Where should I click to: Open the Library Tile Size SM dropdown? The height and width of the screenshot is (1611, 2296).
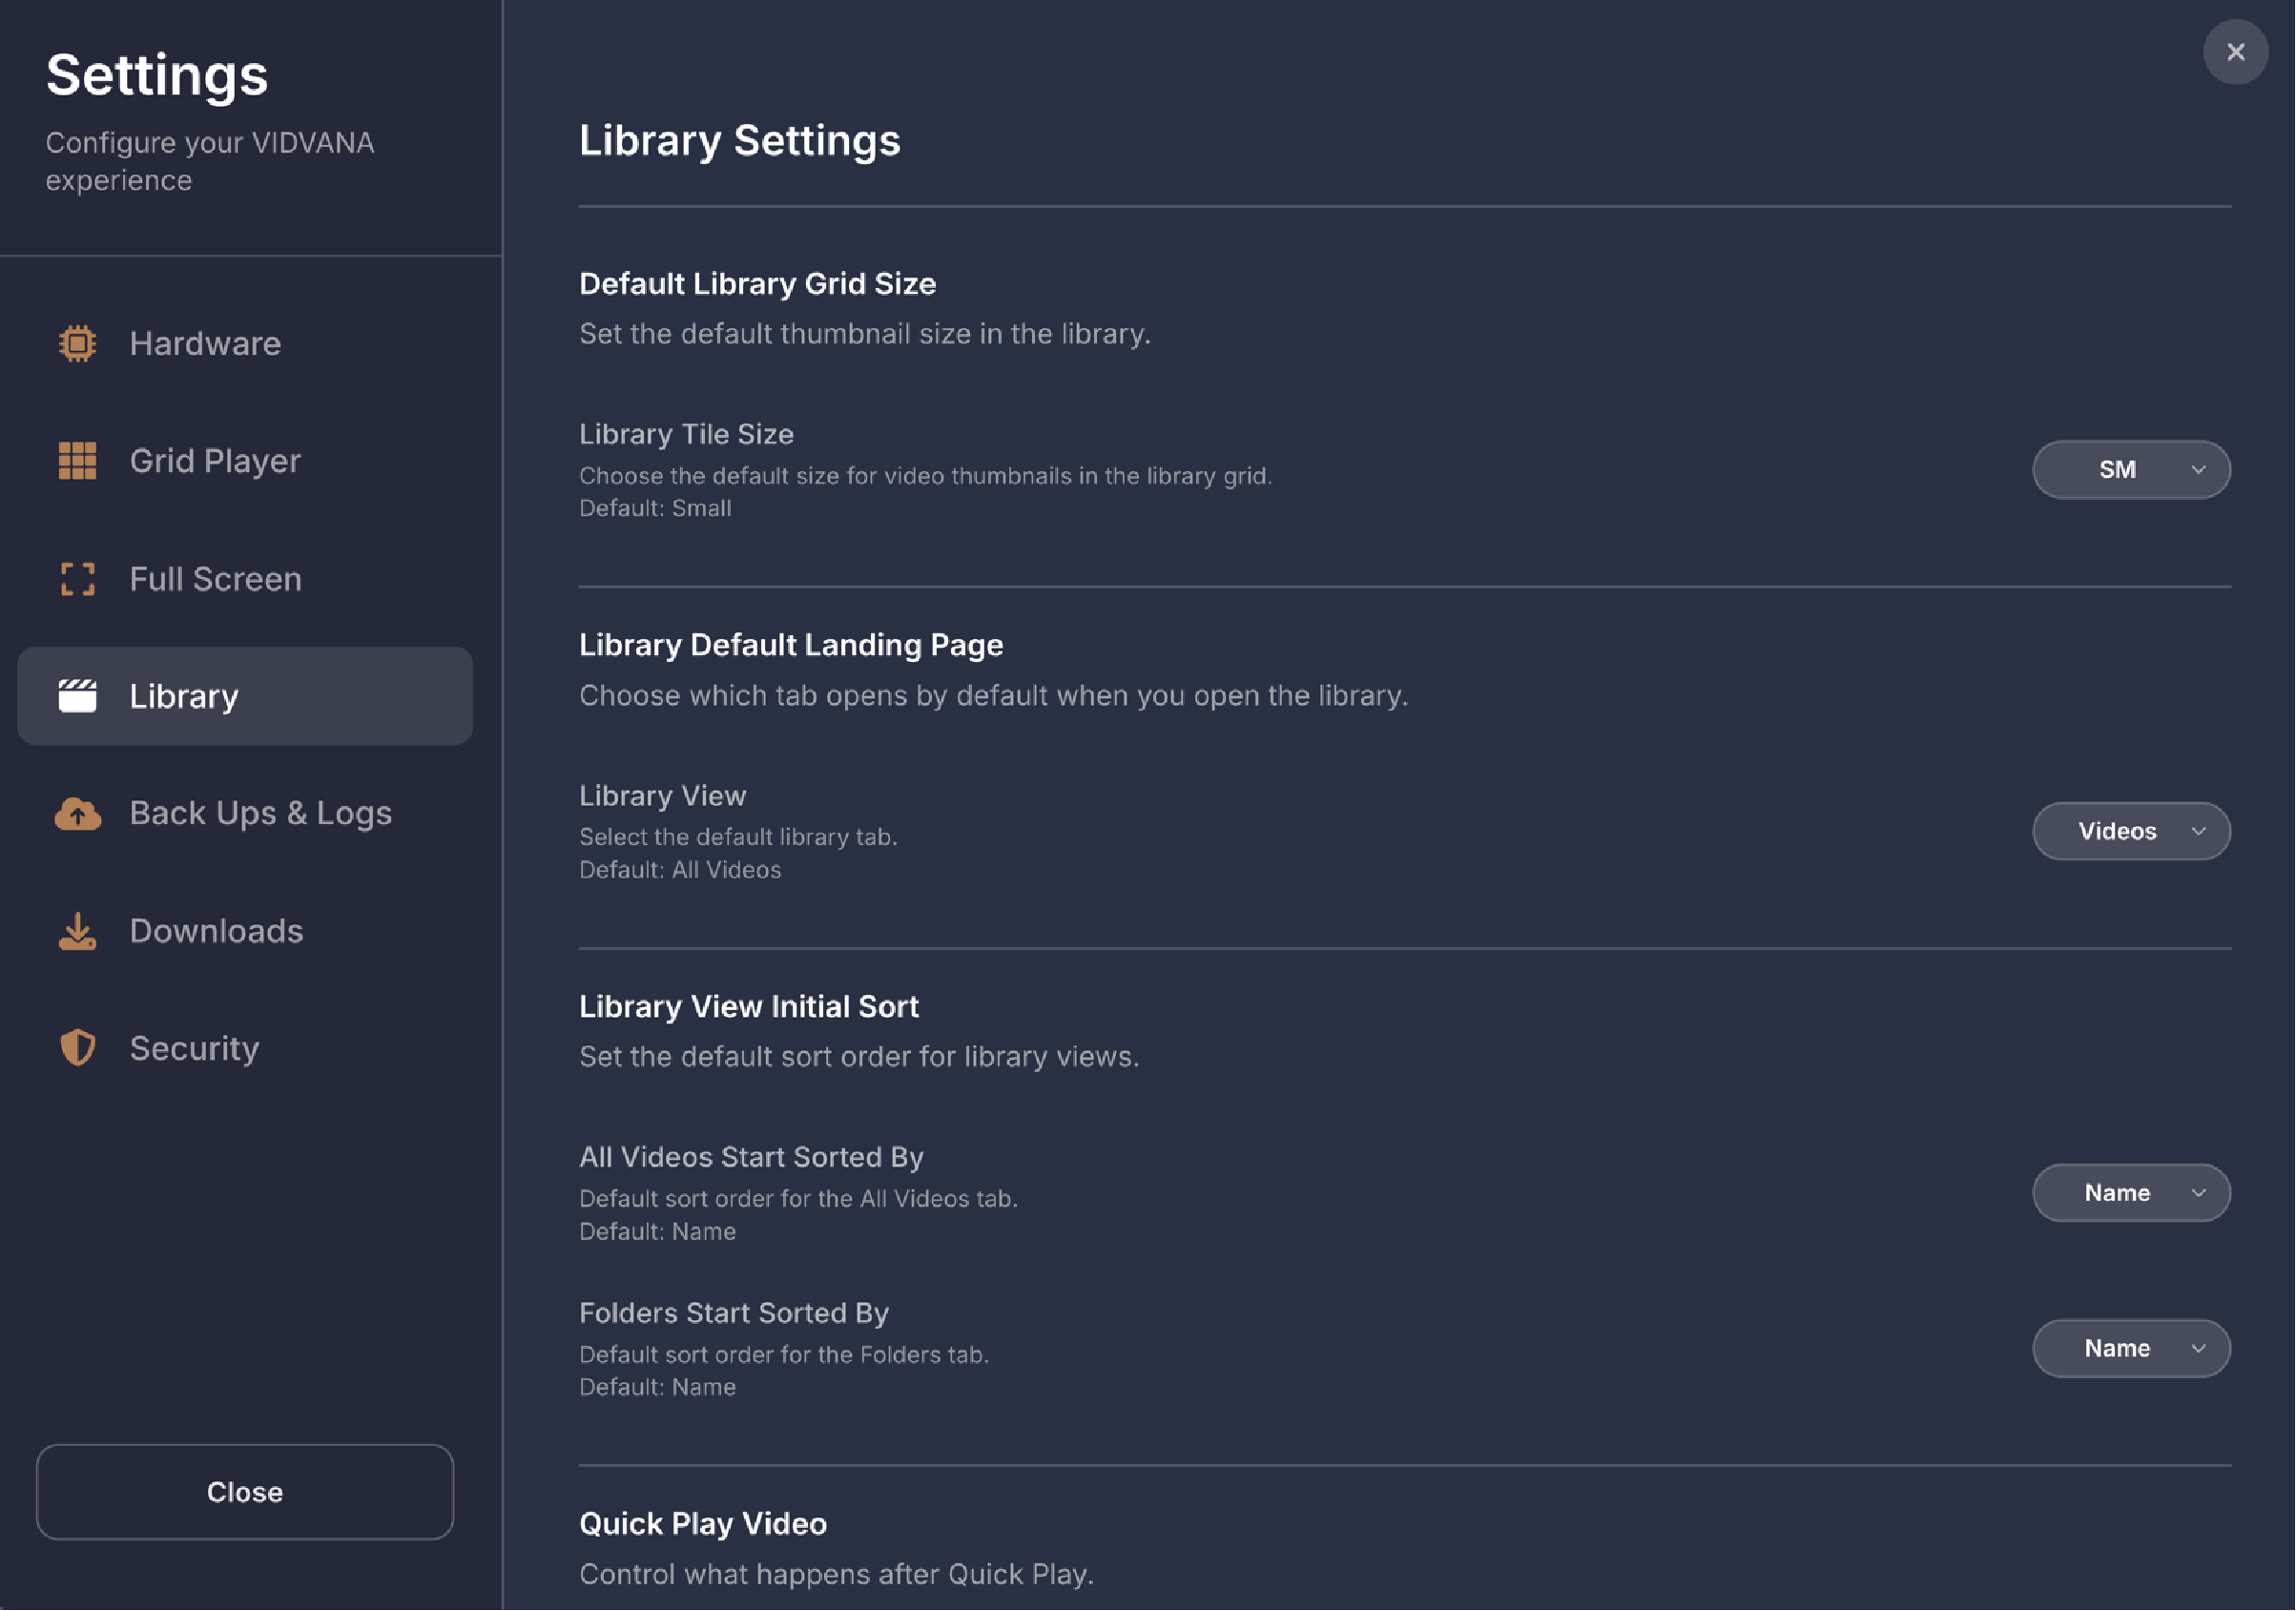(x=2130, y=469)
